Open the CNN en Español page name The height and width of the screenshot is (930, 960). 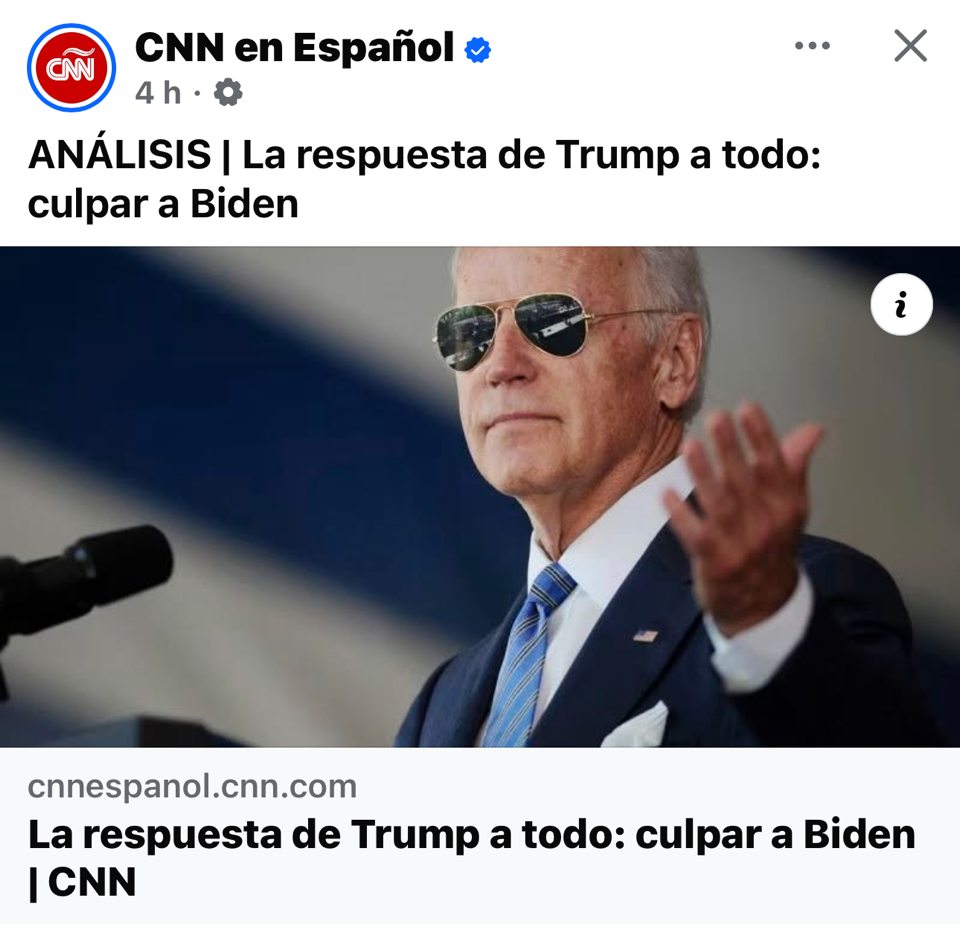[x=294, y=47]
